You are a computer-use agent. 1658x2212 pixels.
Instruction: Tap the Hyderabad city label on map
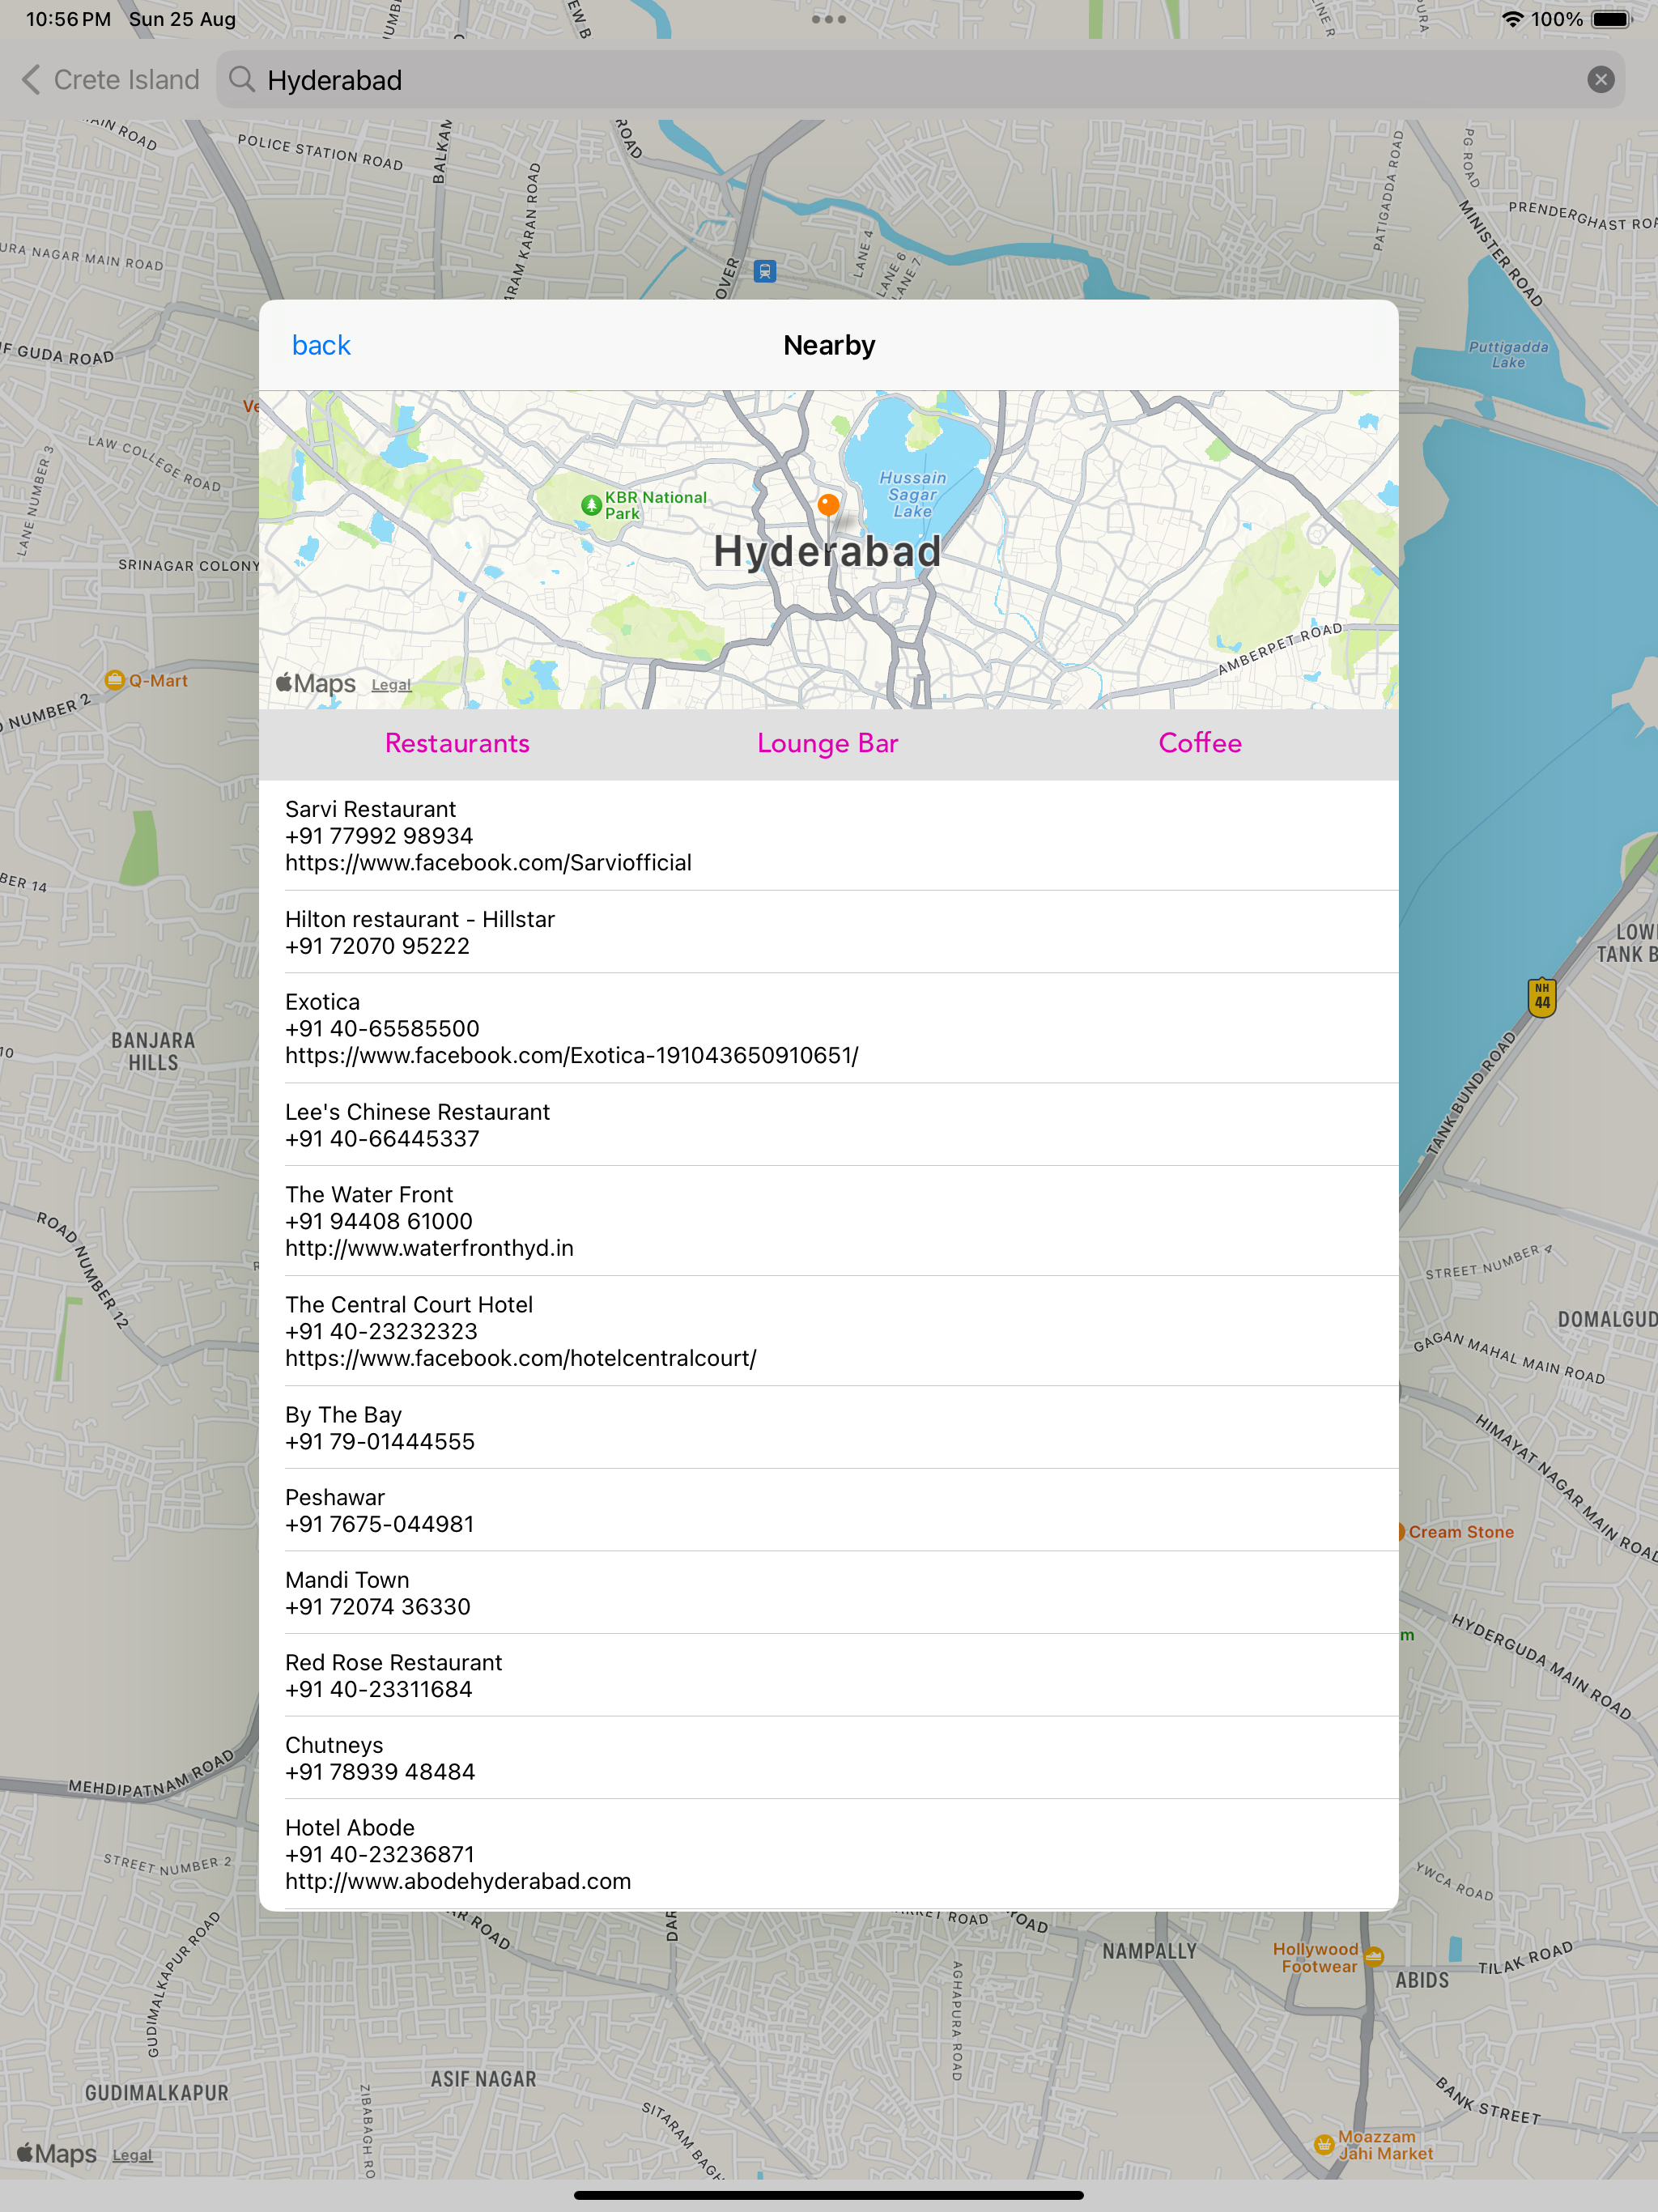point(827,552)
